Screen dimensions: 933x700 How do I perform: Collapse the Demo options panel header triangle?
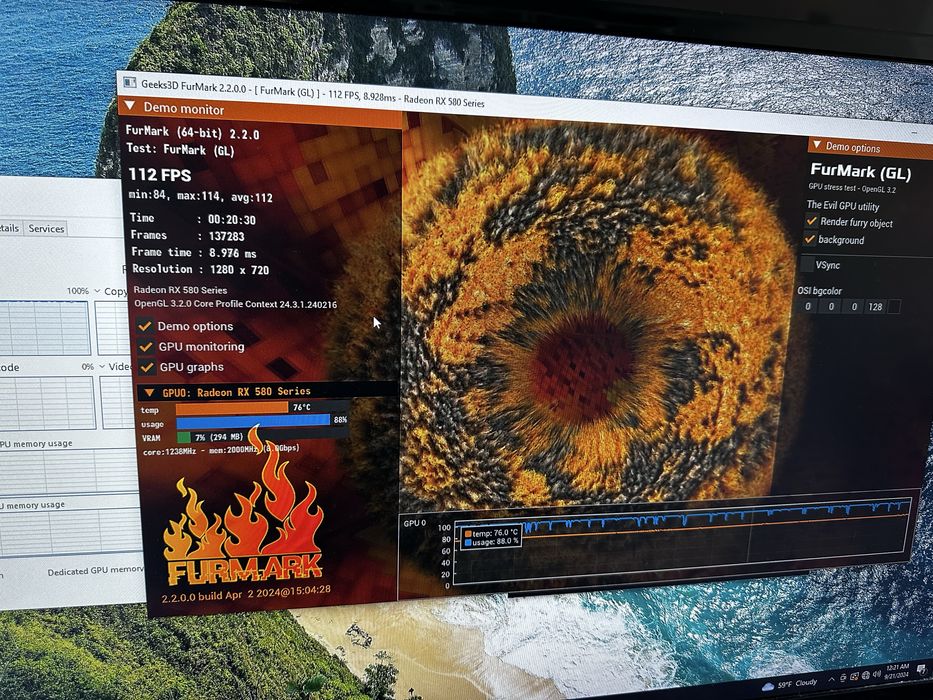point(817,145)
